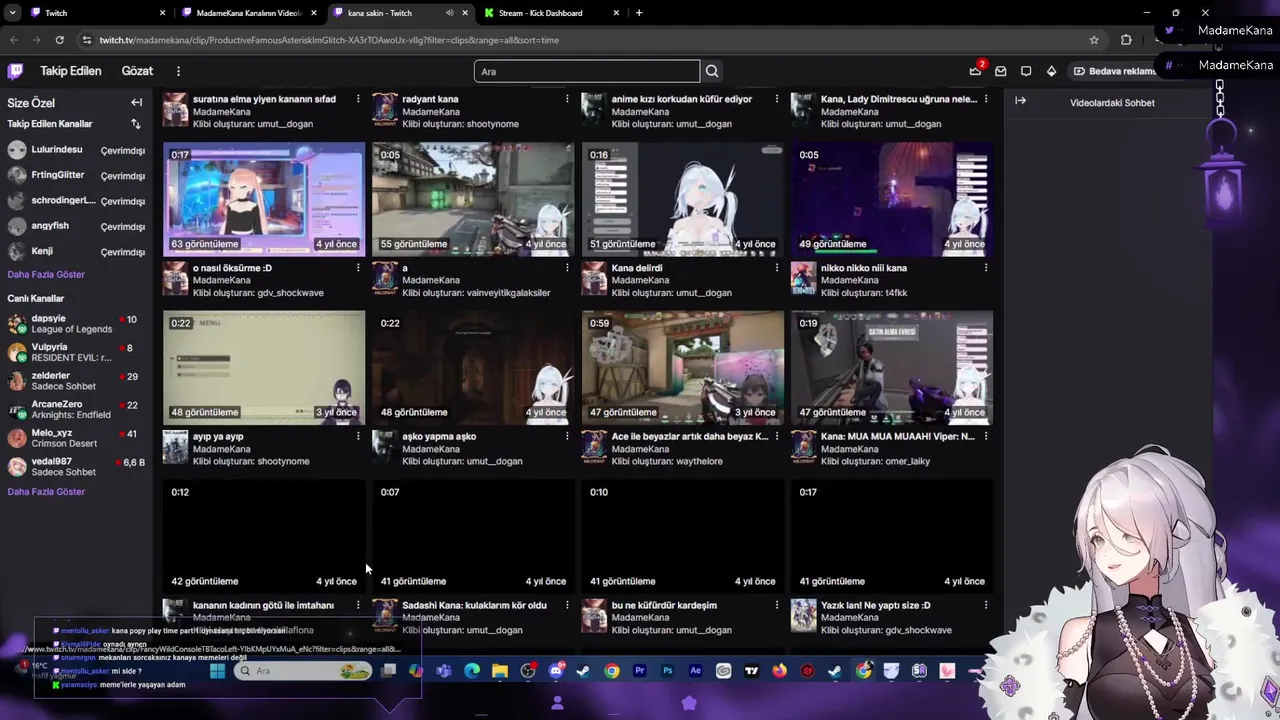1280x720 pixels.
Task: Open the whispers chat bubble icon
Action: 1026,71
